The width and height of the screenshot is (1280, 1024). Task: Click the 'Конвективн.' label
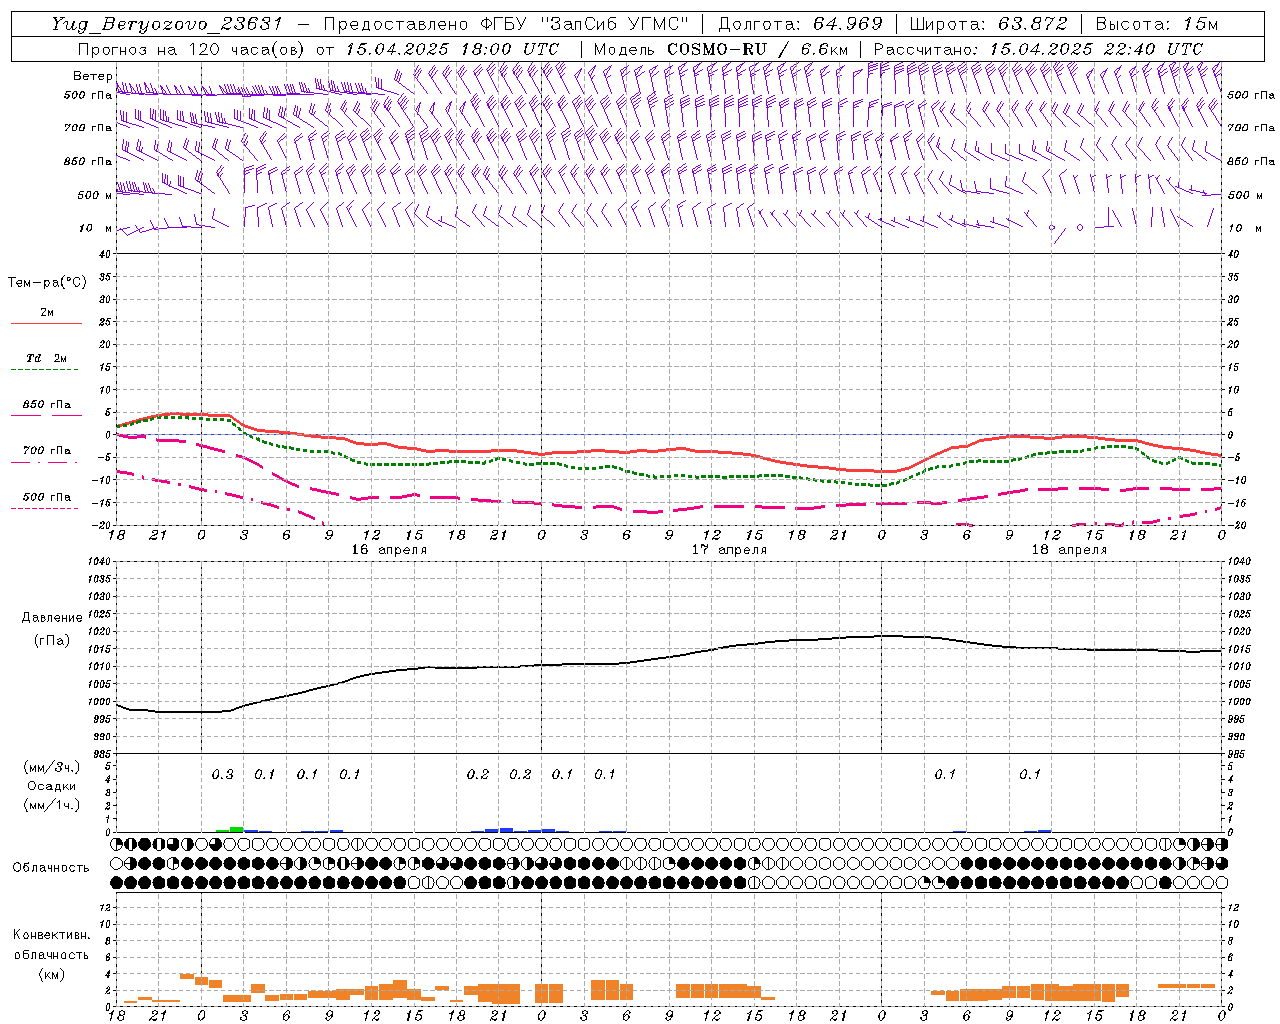click(x=52, y=935)
